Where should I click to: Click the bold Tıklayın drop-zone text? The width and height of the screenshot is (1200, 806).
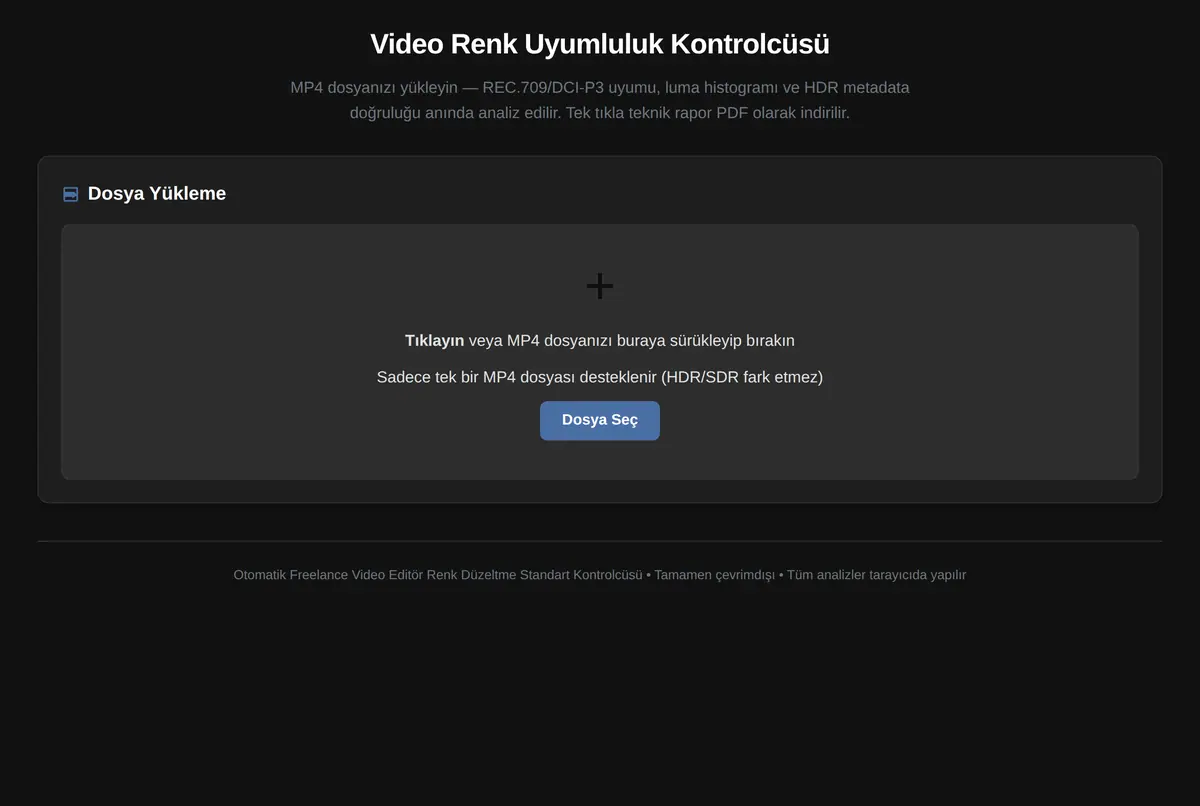434,340
